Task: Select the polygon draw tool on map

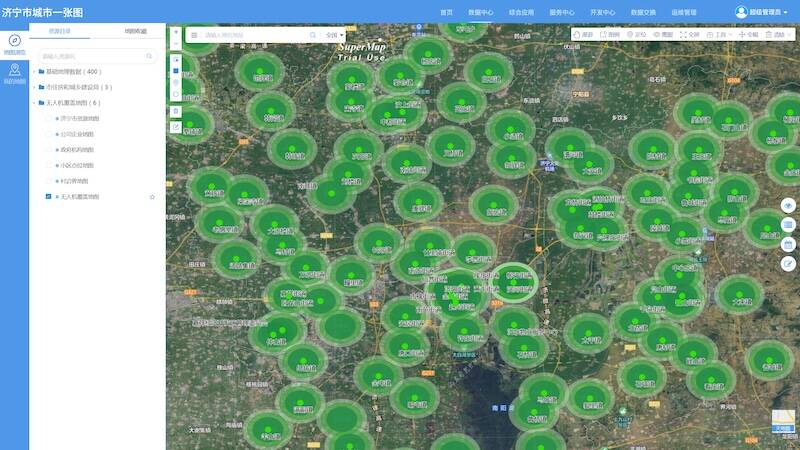Action: [176, 94]
